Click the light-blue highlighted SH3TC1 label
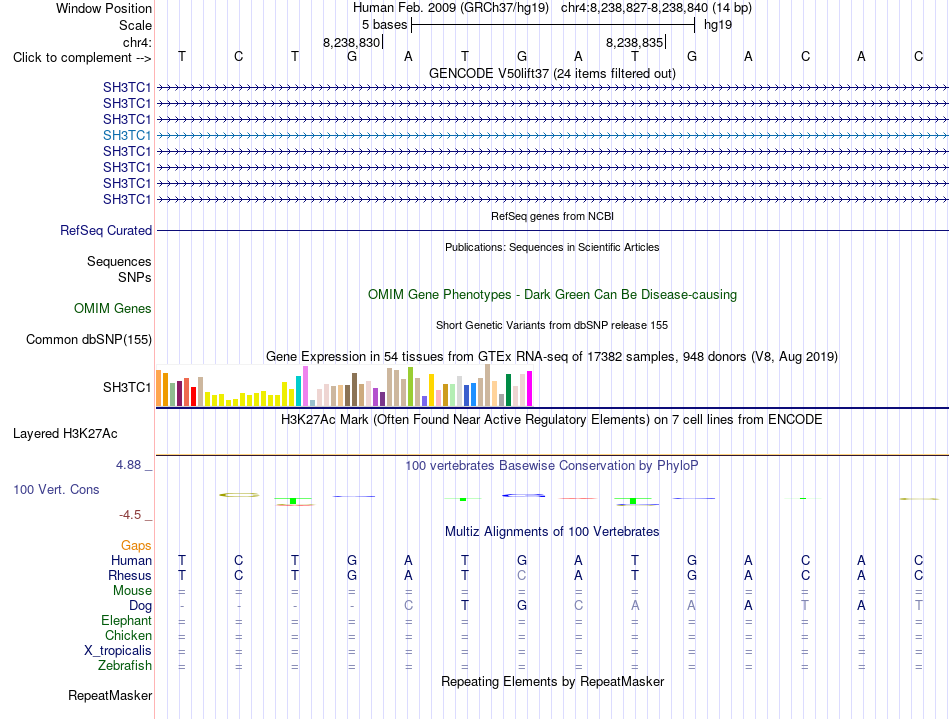Image resolution: width=950 pixels, height=719 pixels. 127,135
